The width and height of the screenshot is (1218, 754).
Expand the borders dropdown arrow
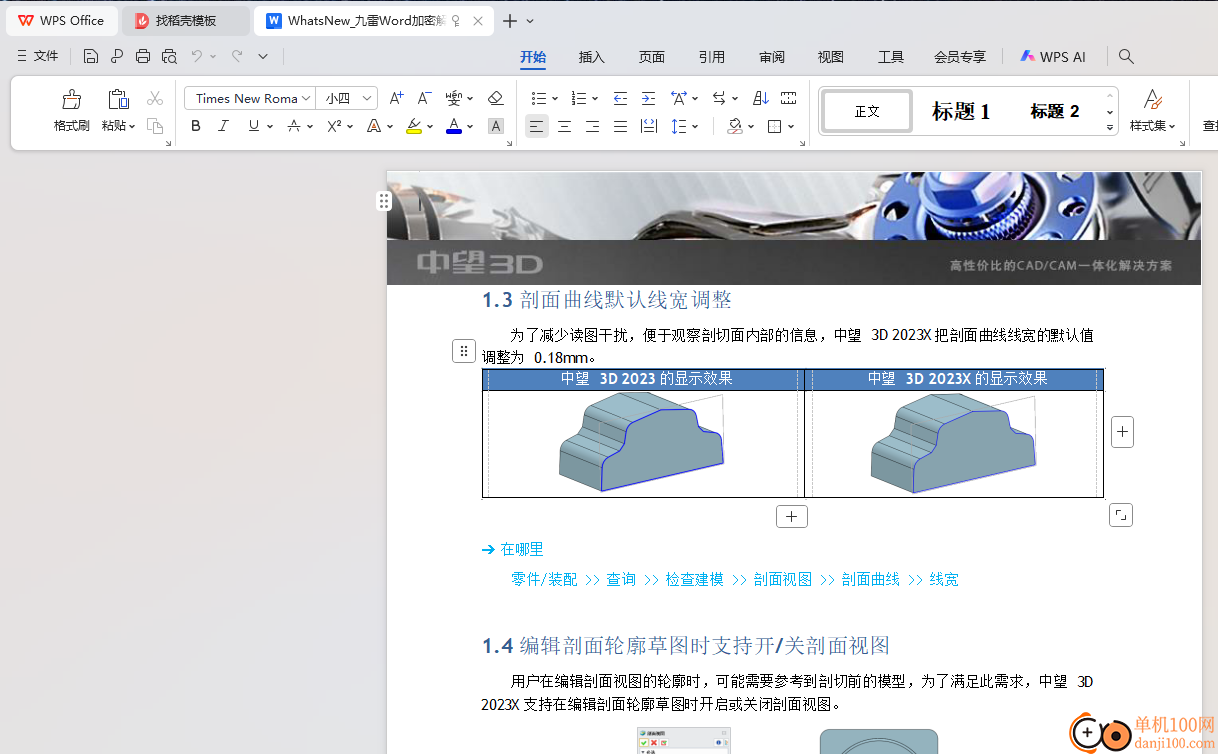pyautogui.click(x=791, y=126)
